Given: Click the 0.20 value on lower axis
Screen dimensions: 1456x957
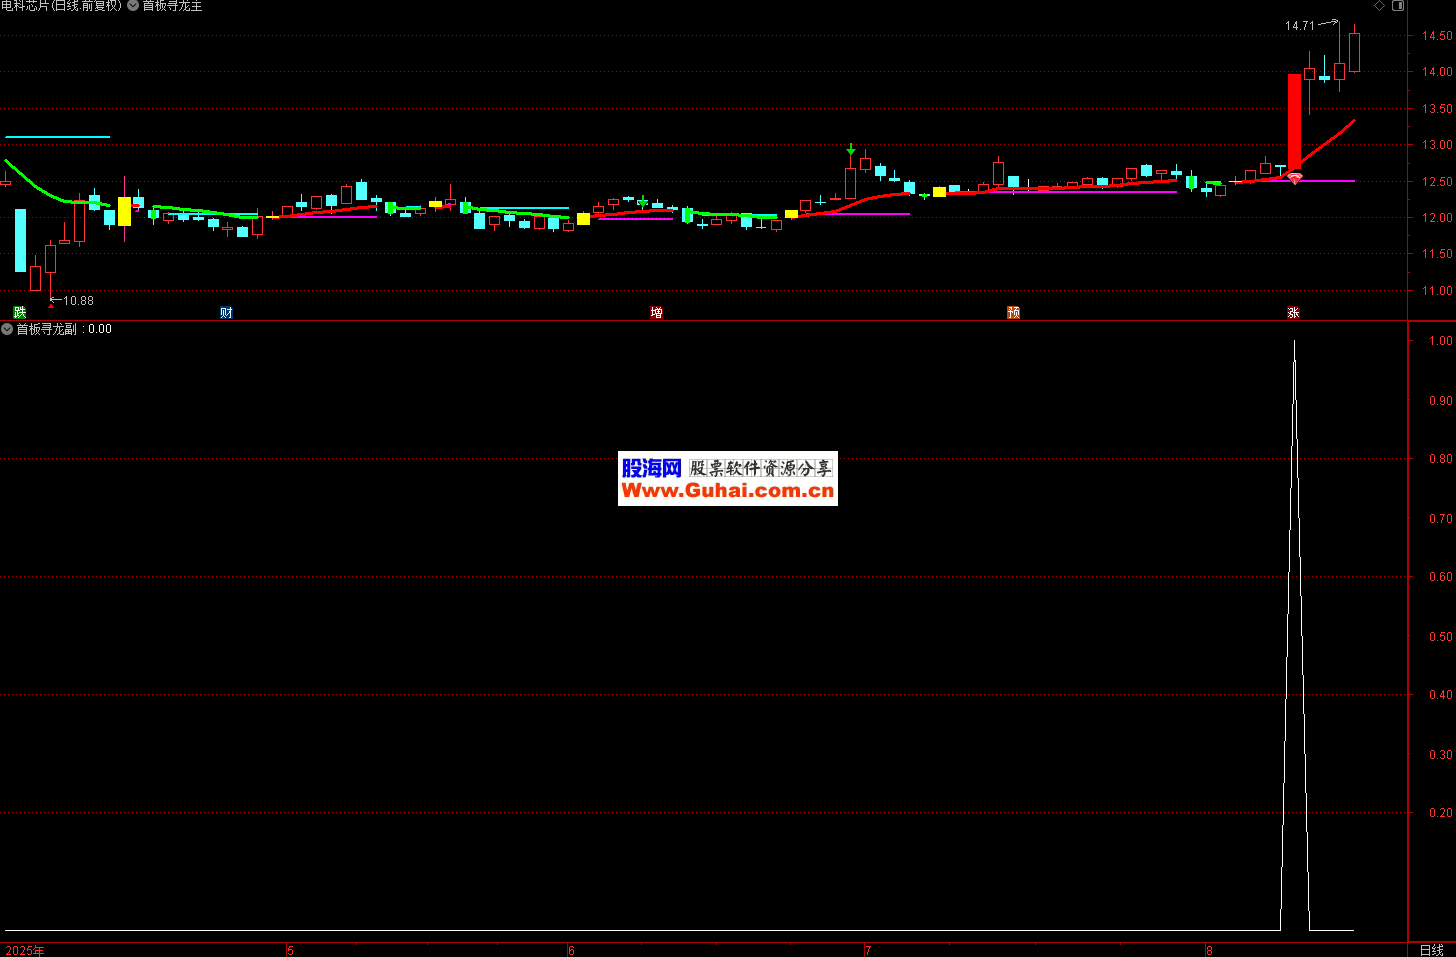Looking at the screenshot, I should point(1440,813).
